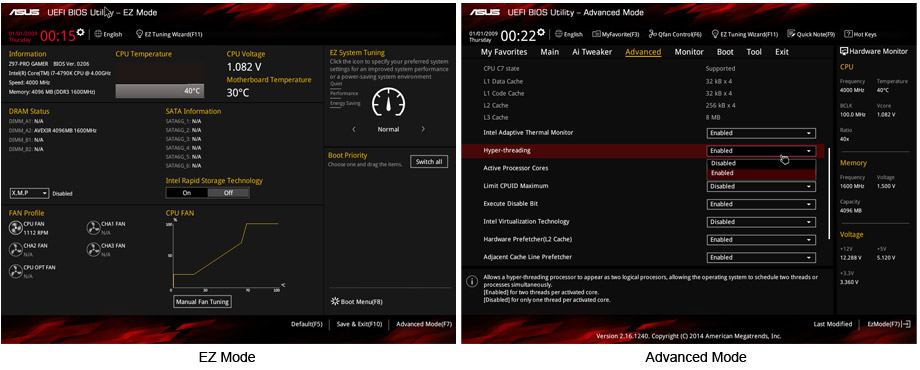Image resolution: width=920 pixels, height=370 pixels.
Task: Select the CHA3 FAN icon
Action: 93,249
